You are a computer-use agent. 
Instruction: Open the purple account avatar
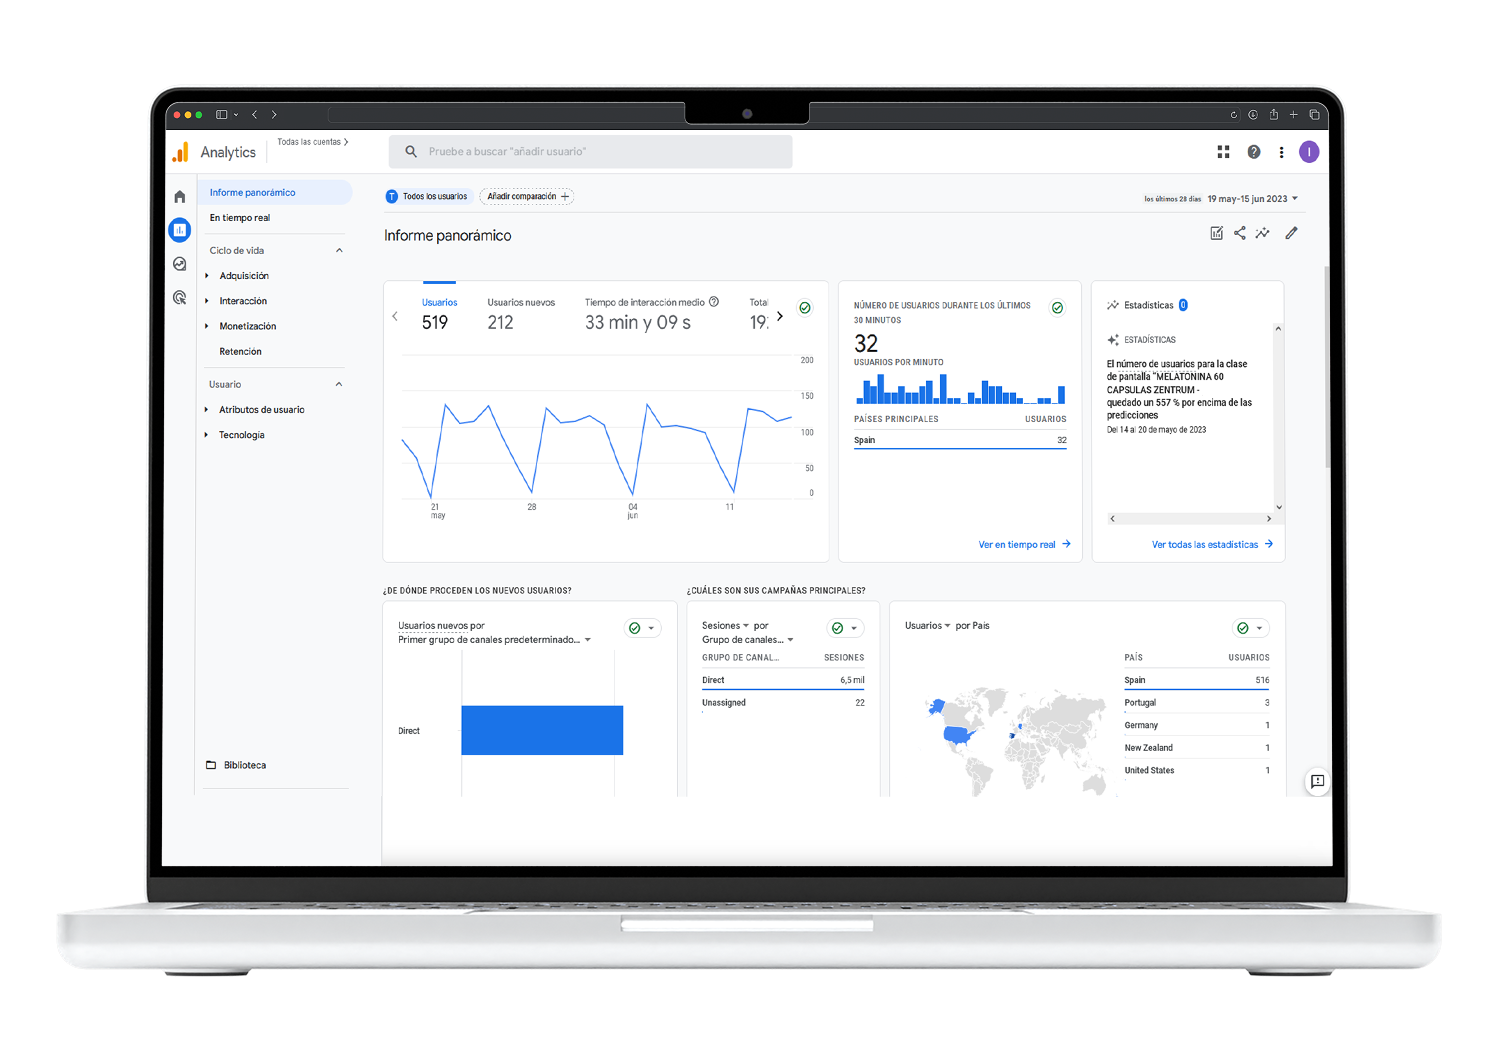(1309, 152)
